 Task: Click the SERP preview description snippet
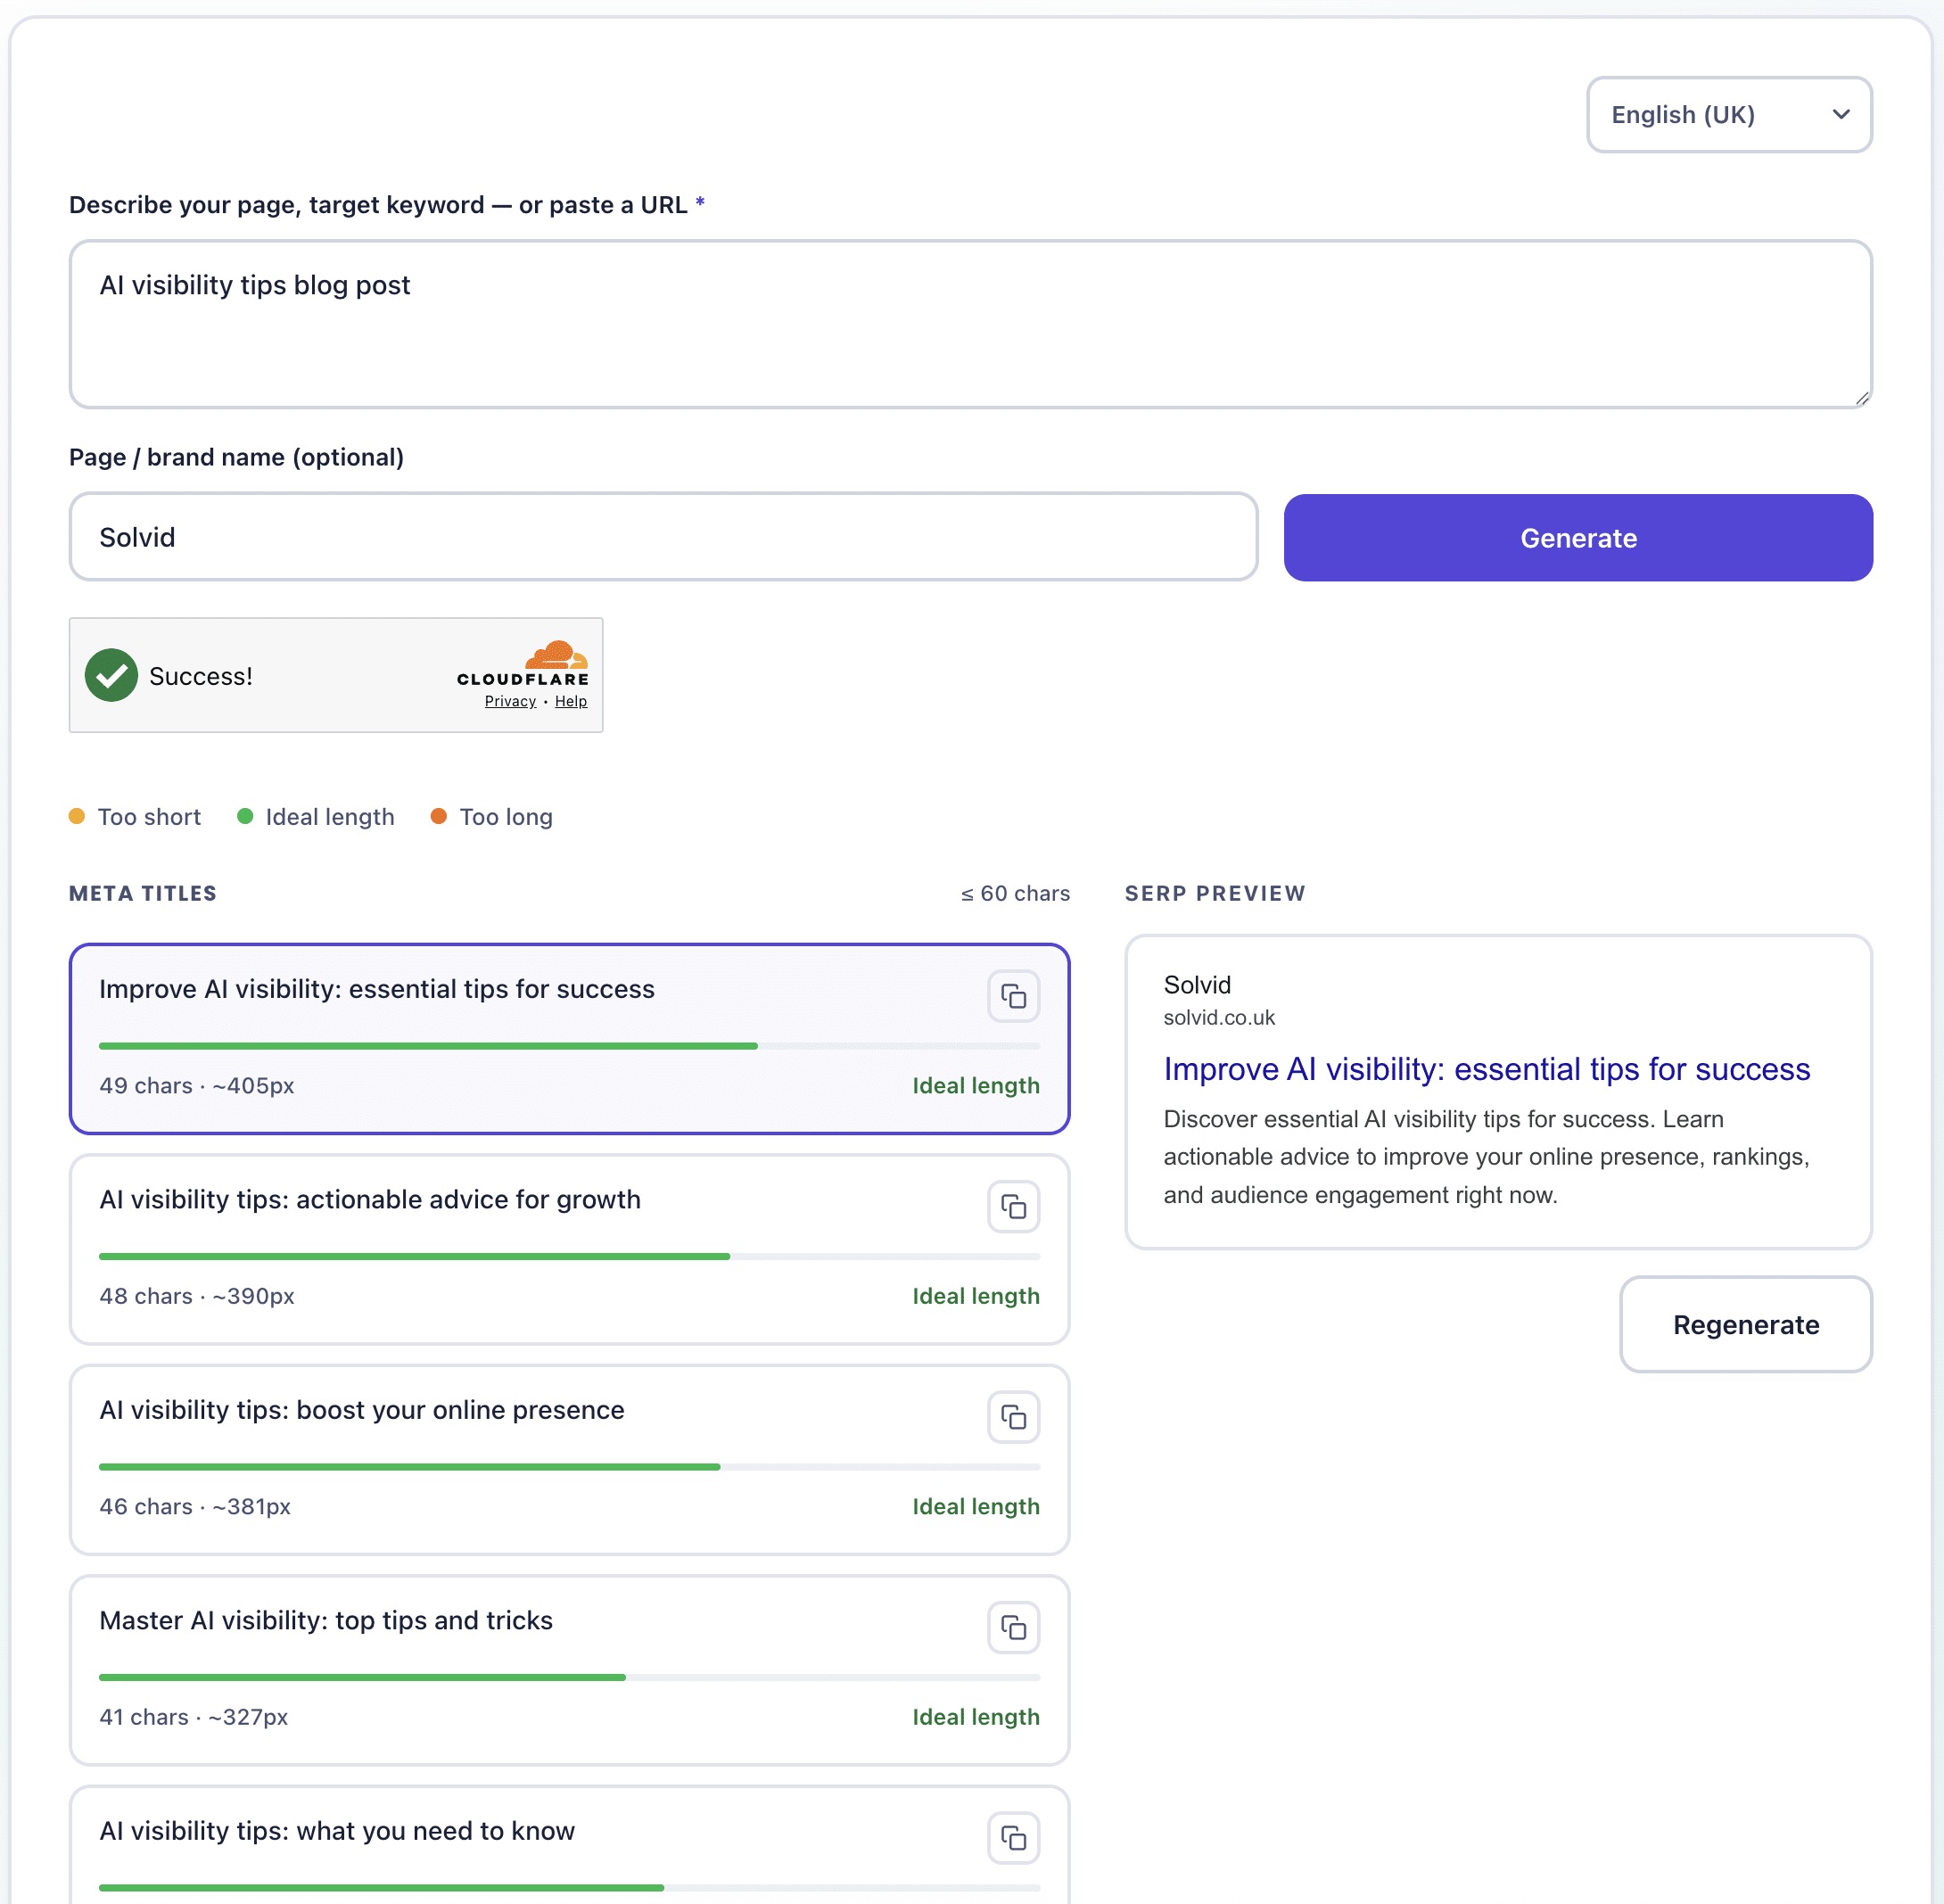[x=1487, y=1156]
